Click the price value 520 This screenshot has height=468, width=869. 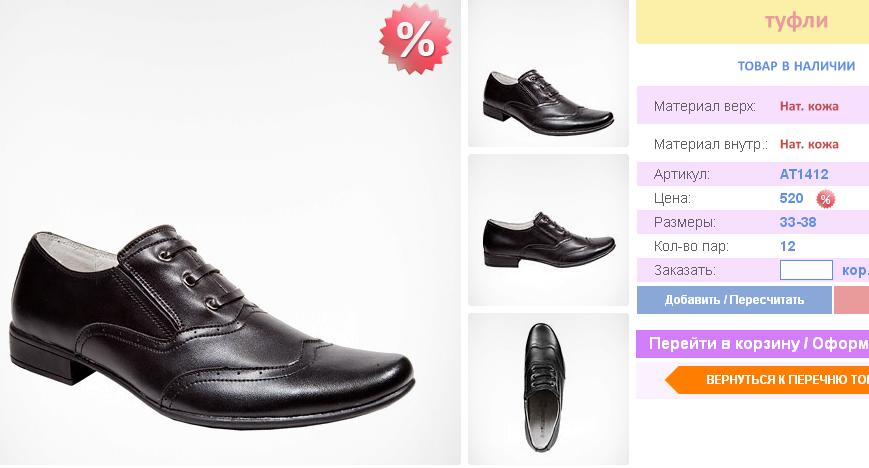point(791,198)
